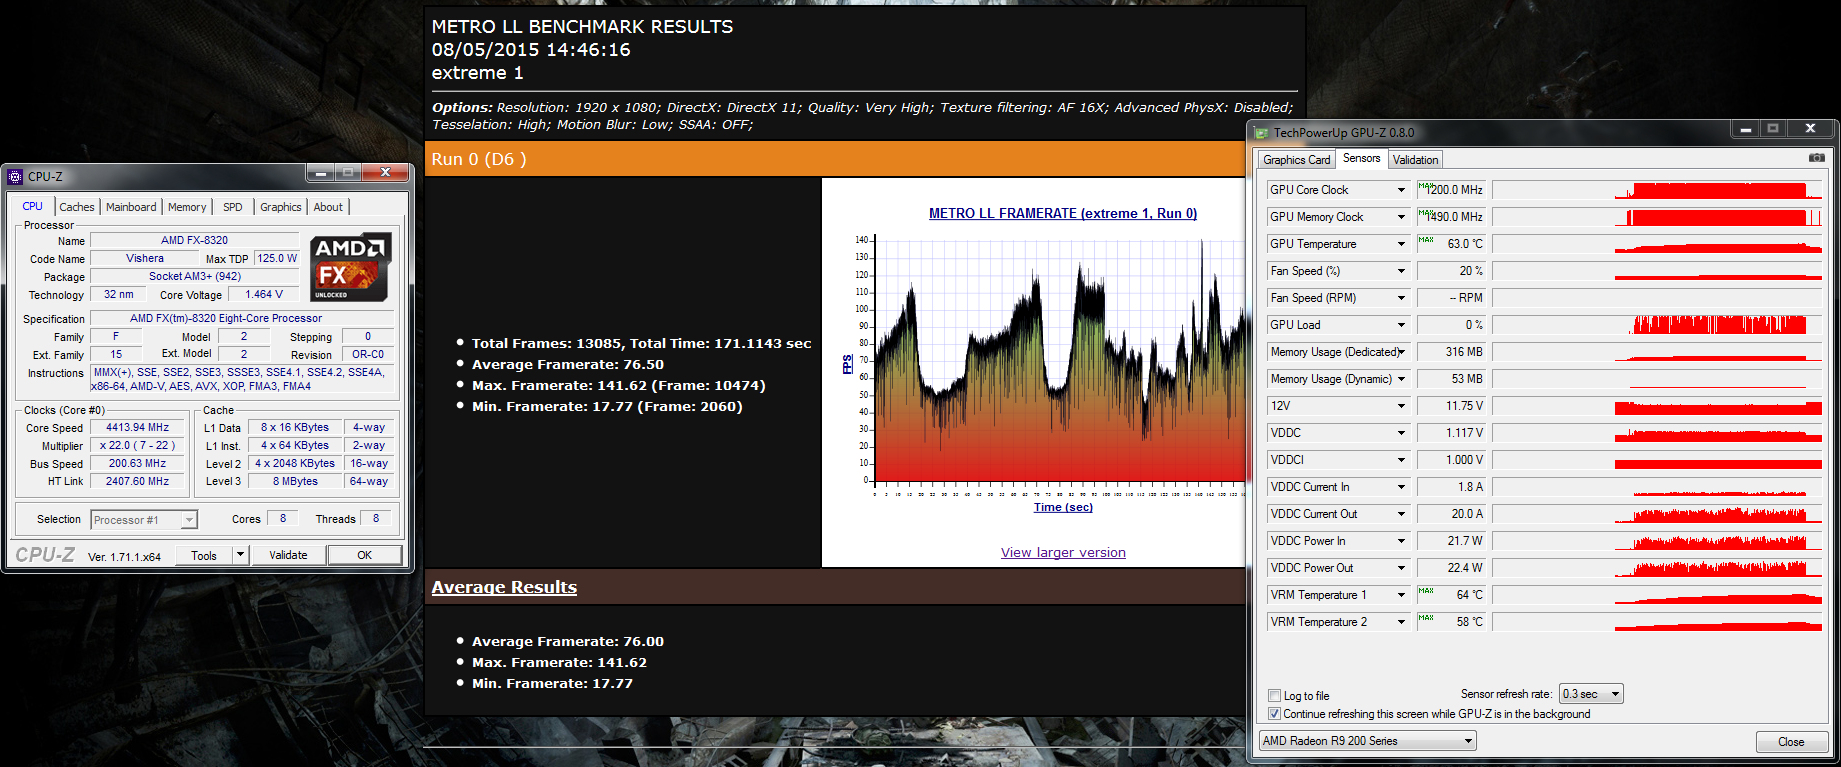The image size is (1841, 767).
Task: Click the Socket AM3+ (942) package field
Action: (x=194, y=277)
